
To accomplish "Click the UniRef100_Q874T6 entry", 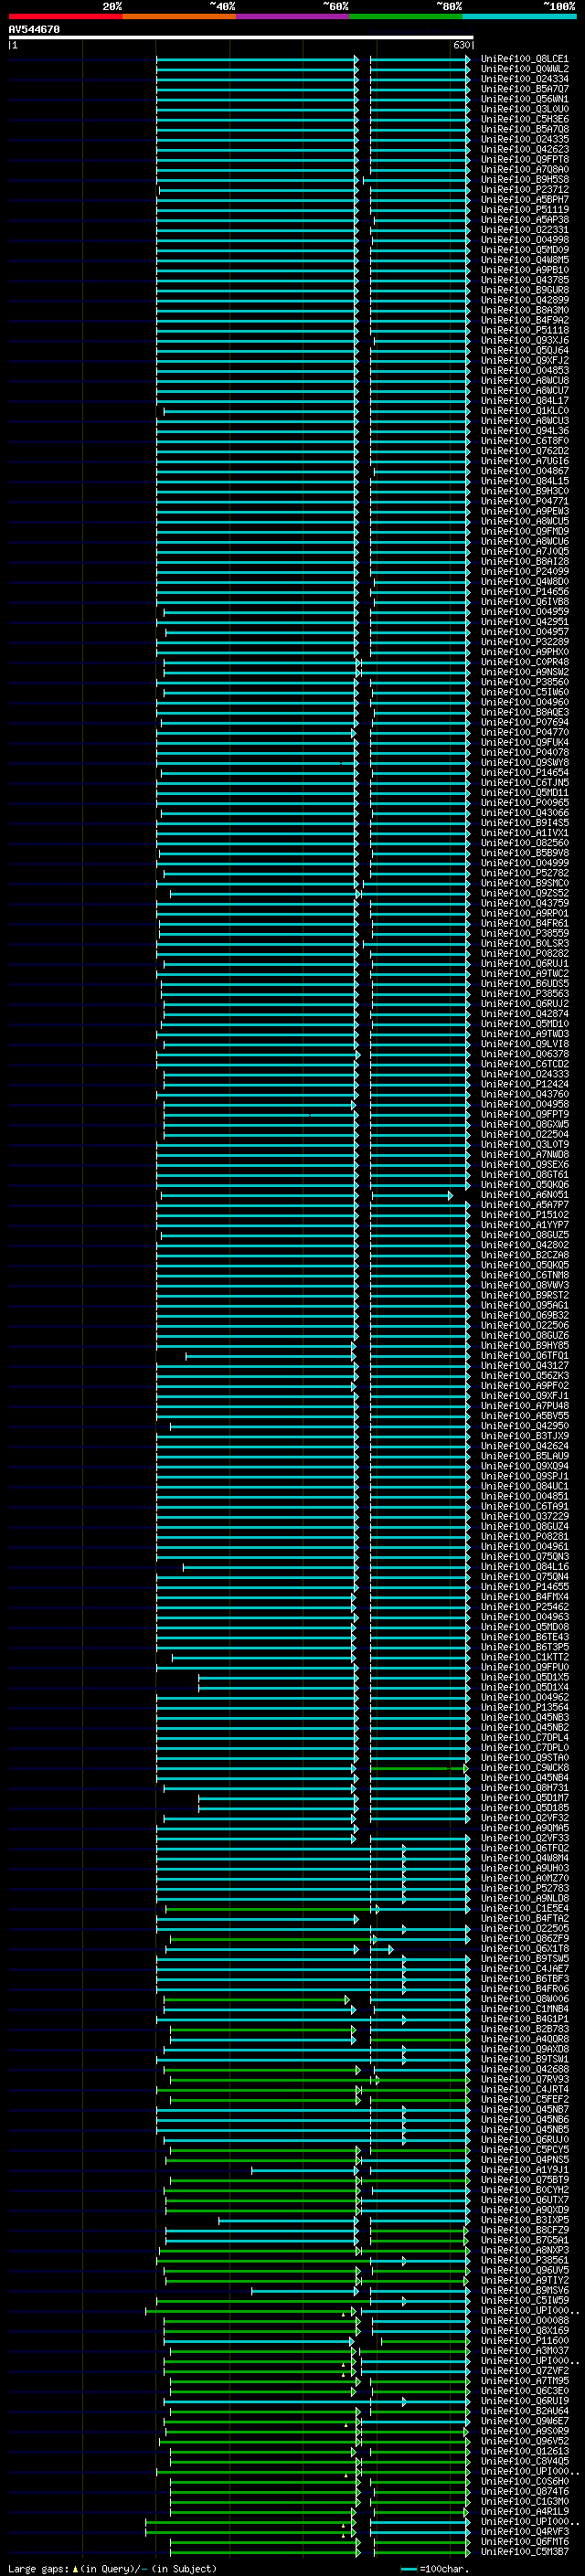I will tap(525, 2491).
